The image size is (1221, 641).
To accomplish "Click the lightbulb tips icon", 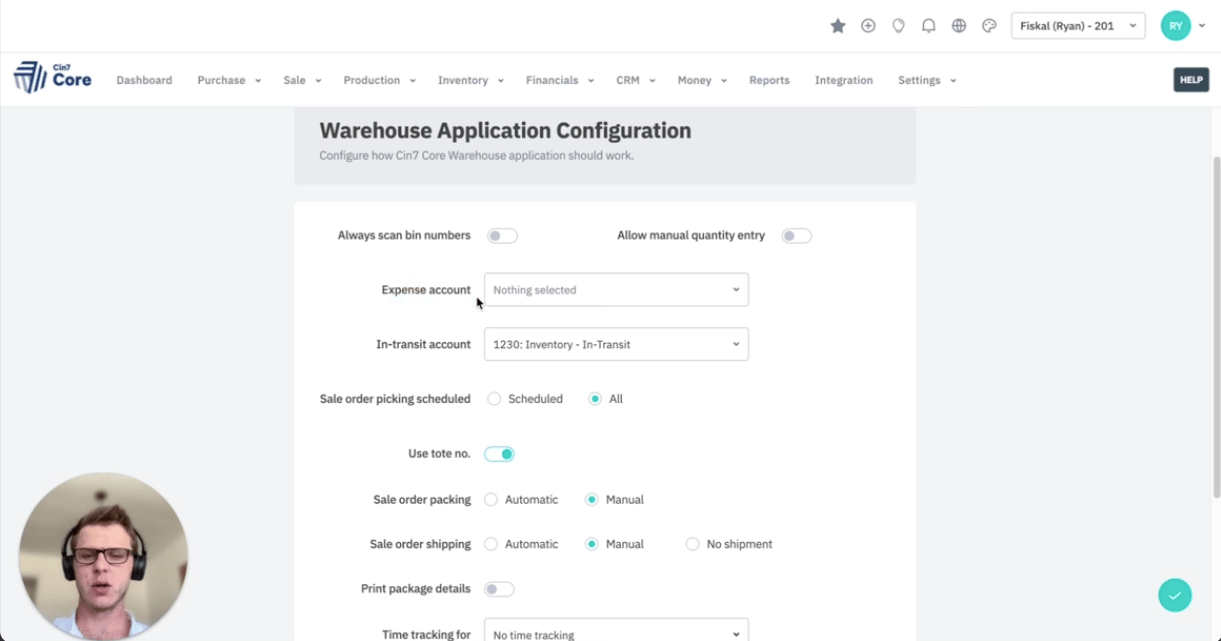I will 898,26.
